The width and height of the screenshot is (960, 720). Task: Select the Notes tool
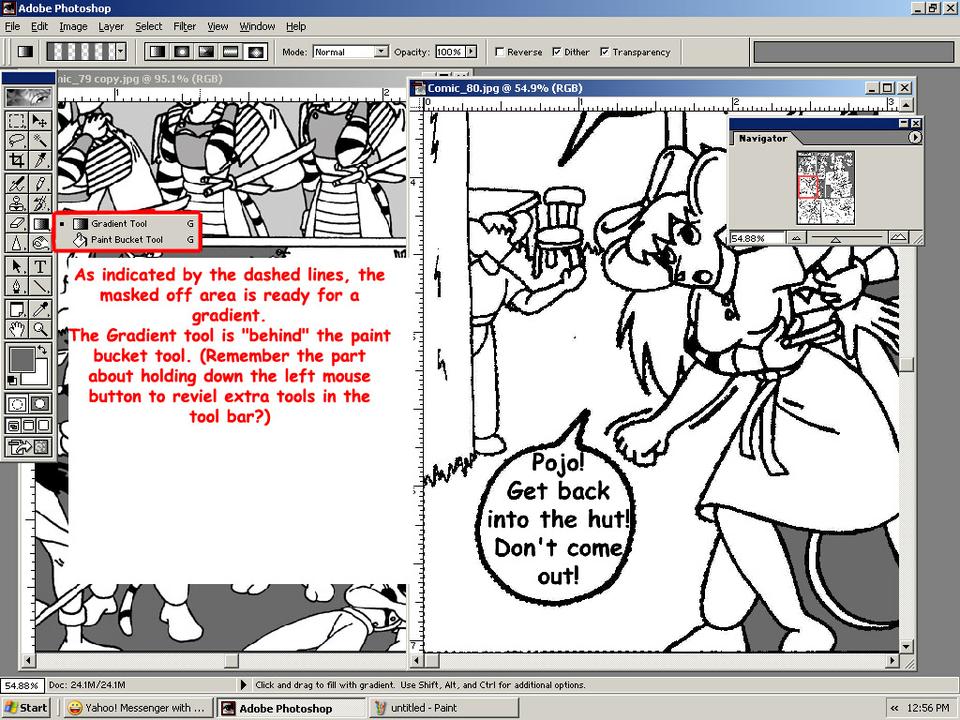[17, 309]
